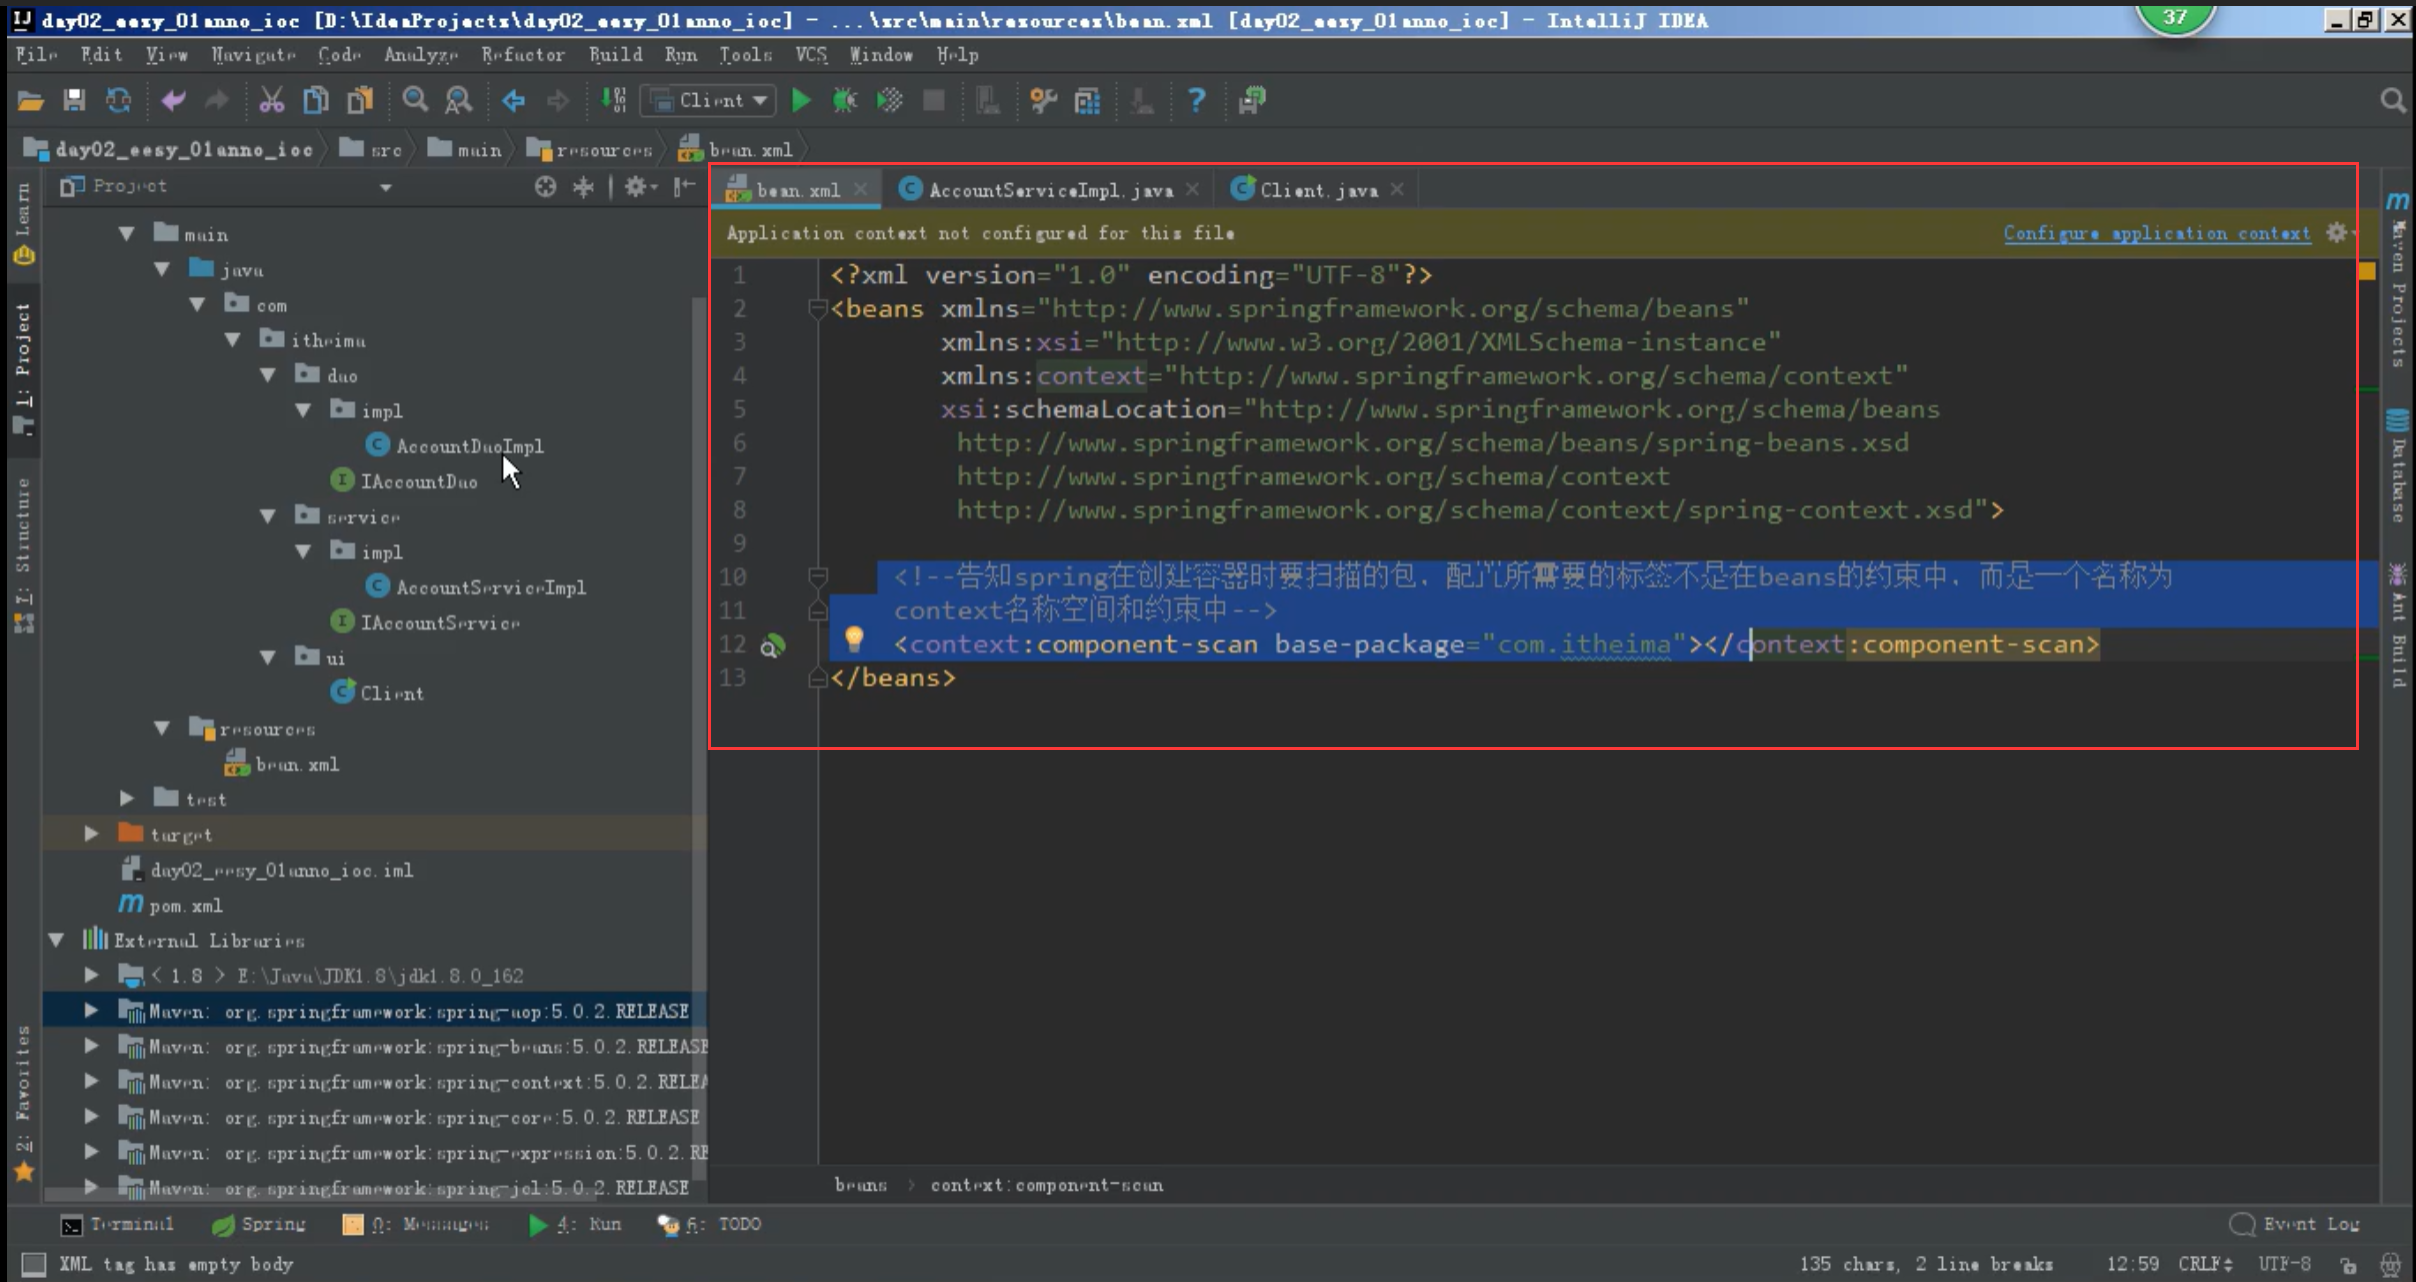Click the orange warning marker in the editor stripe

2367,272
